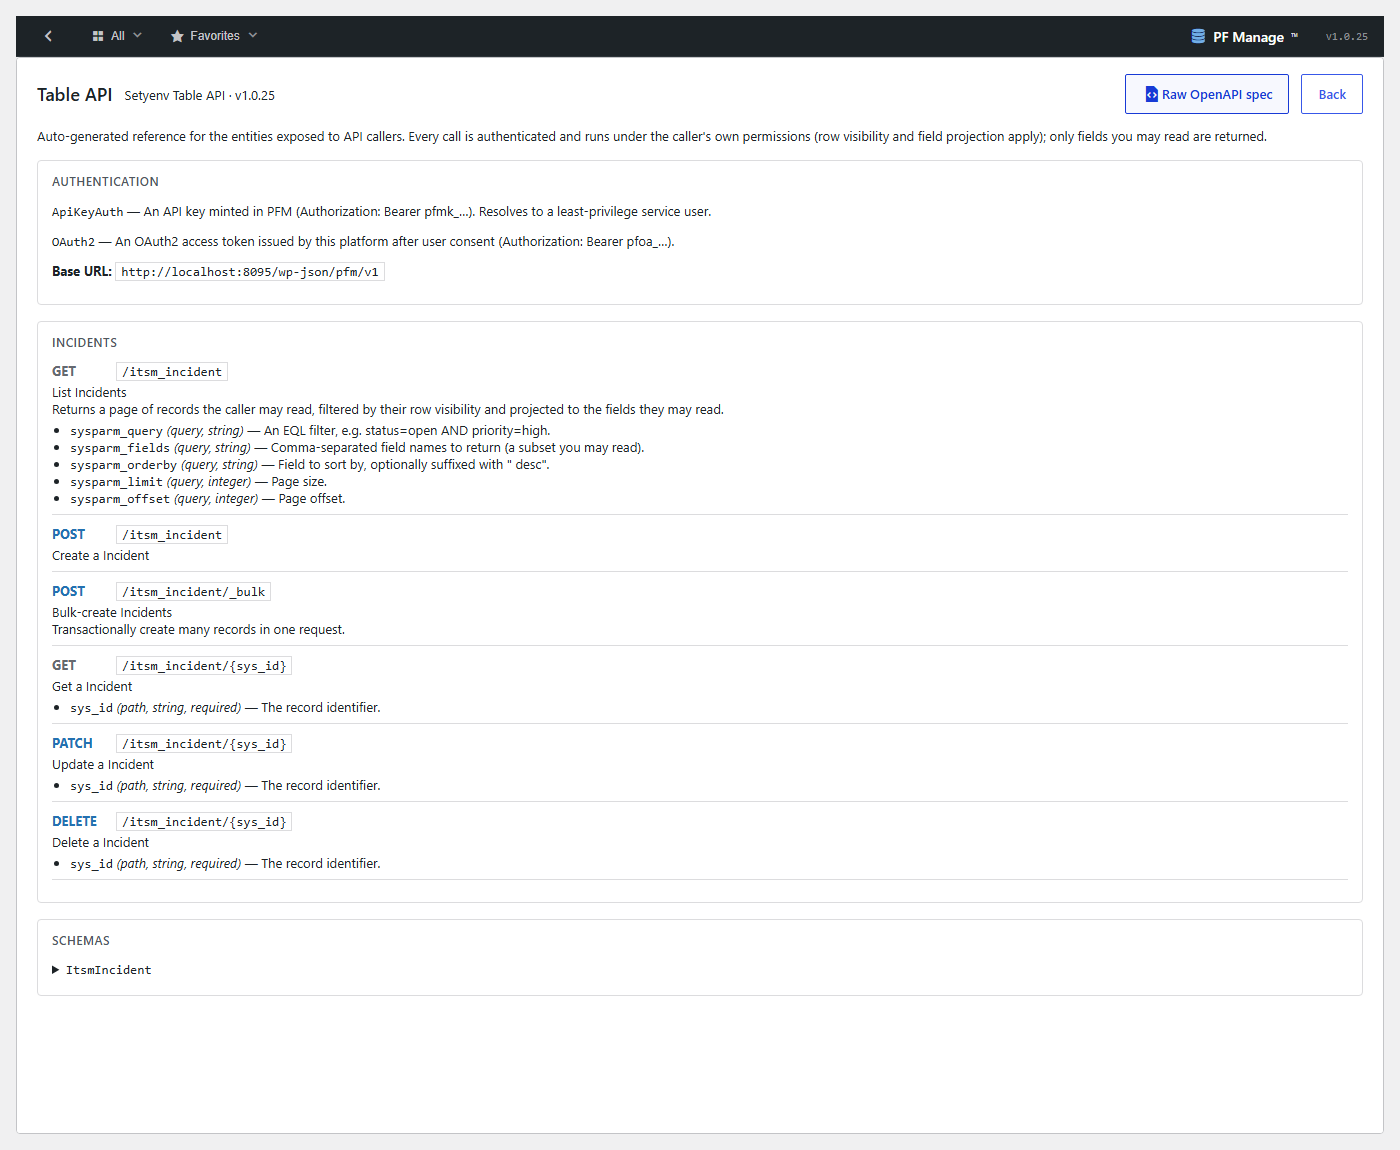Click the /itsm_incident/_bulk path

tap(194, 592)
